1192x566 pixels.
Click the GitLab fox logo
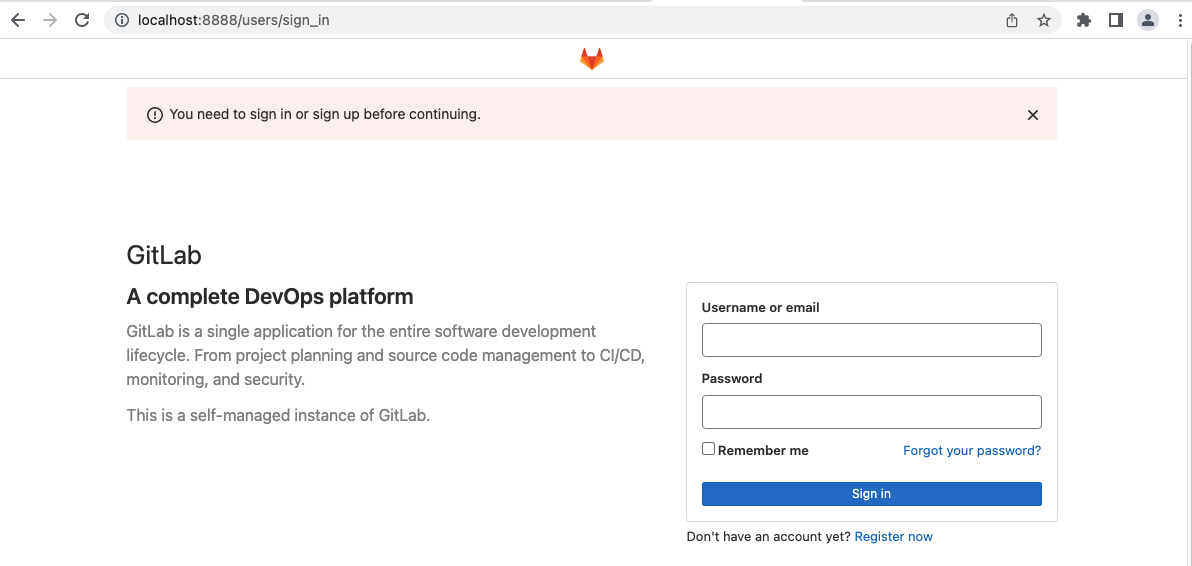[x=592, y=60]
